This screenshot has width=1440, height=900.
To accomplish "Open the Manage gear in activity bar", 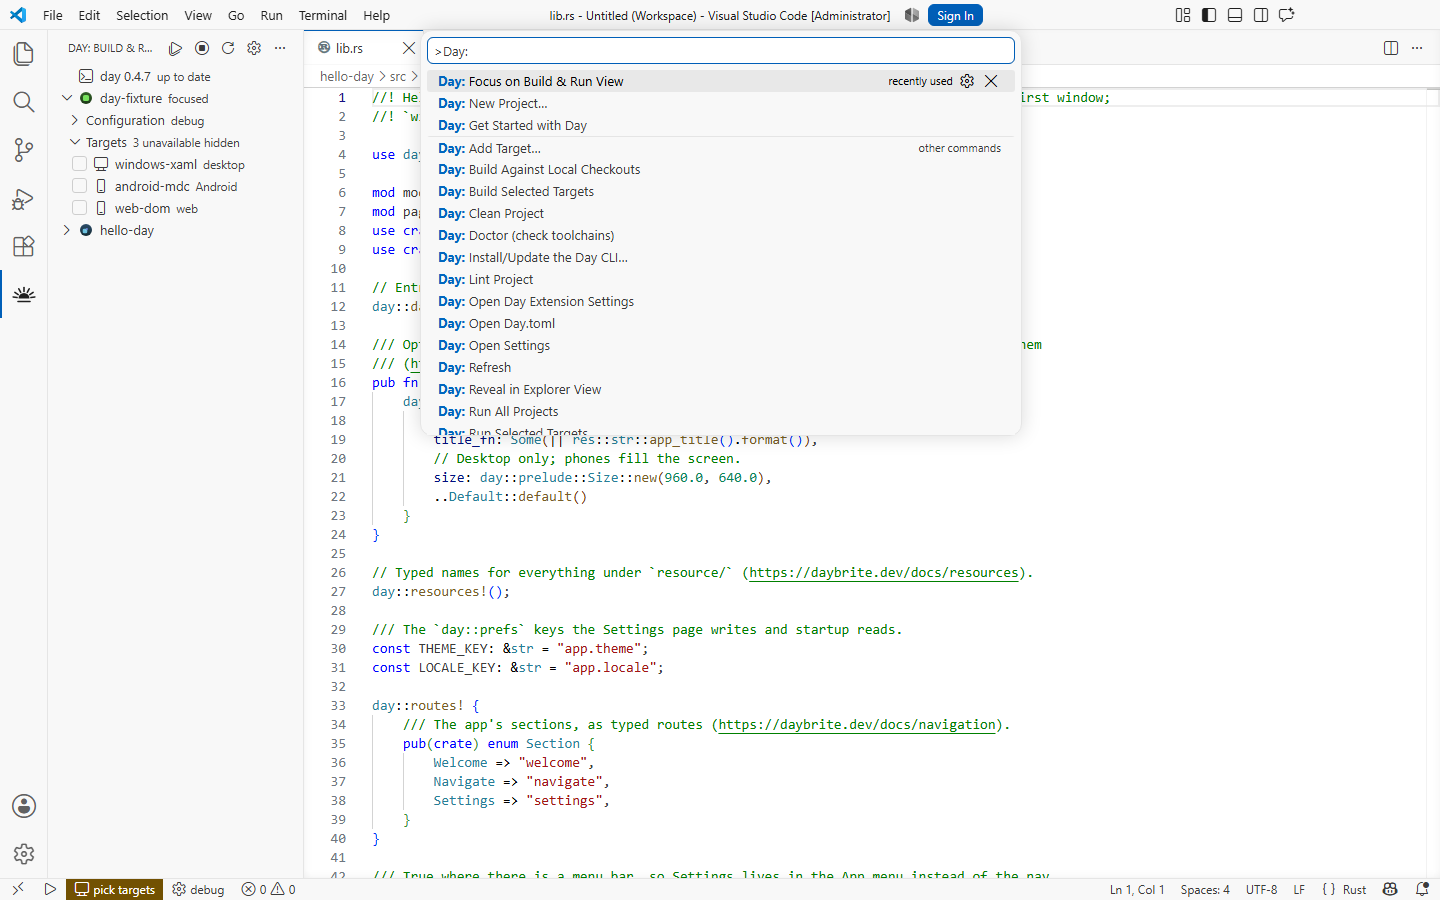I will (24, 854).
